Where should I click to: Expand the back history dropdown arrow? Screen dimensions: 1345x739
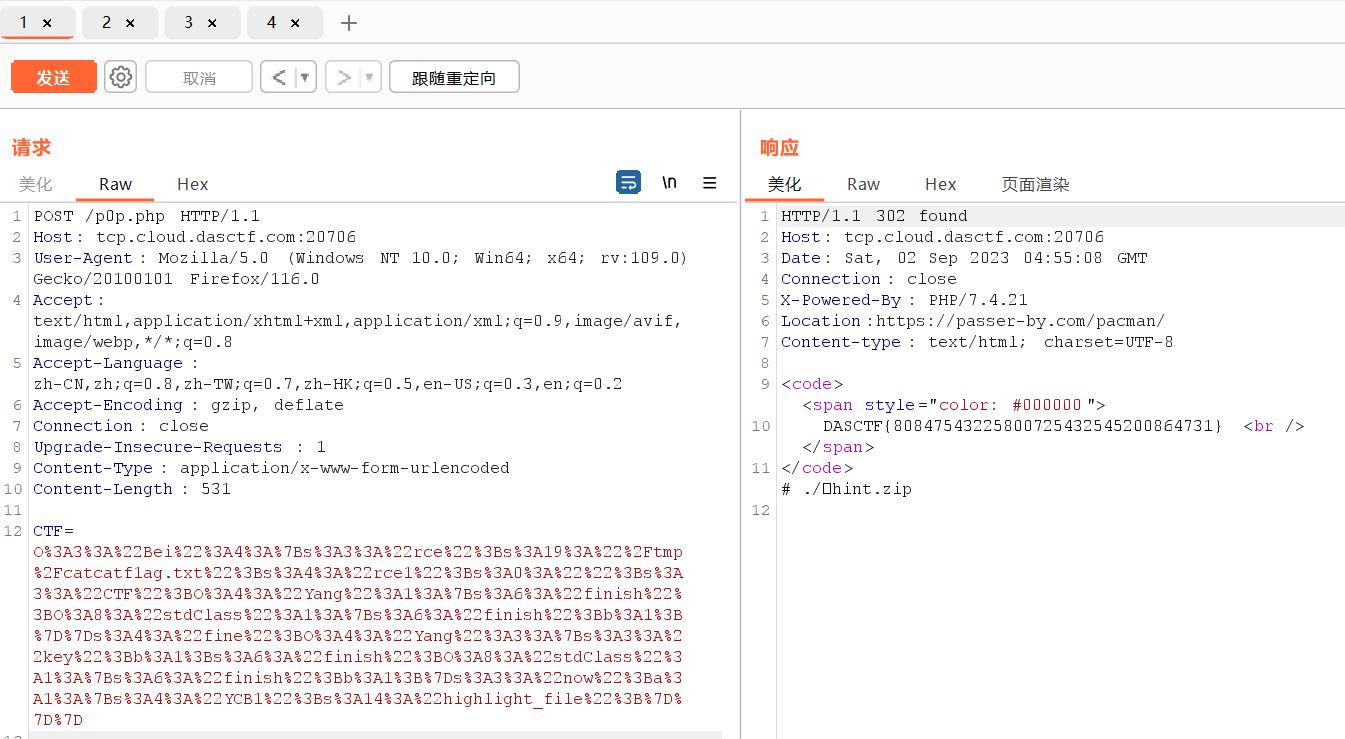click(x=305, y=77)
